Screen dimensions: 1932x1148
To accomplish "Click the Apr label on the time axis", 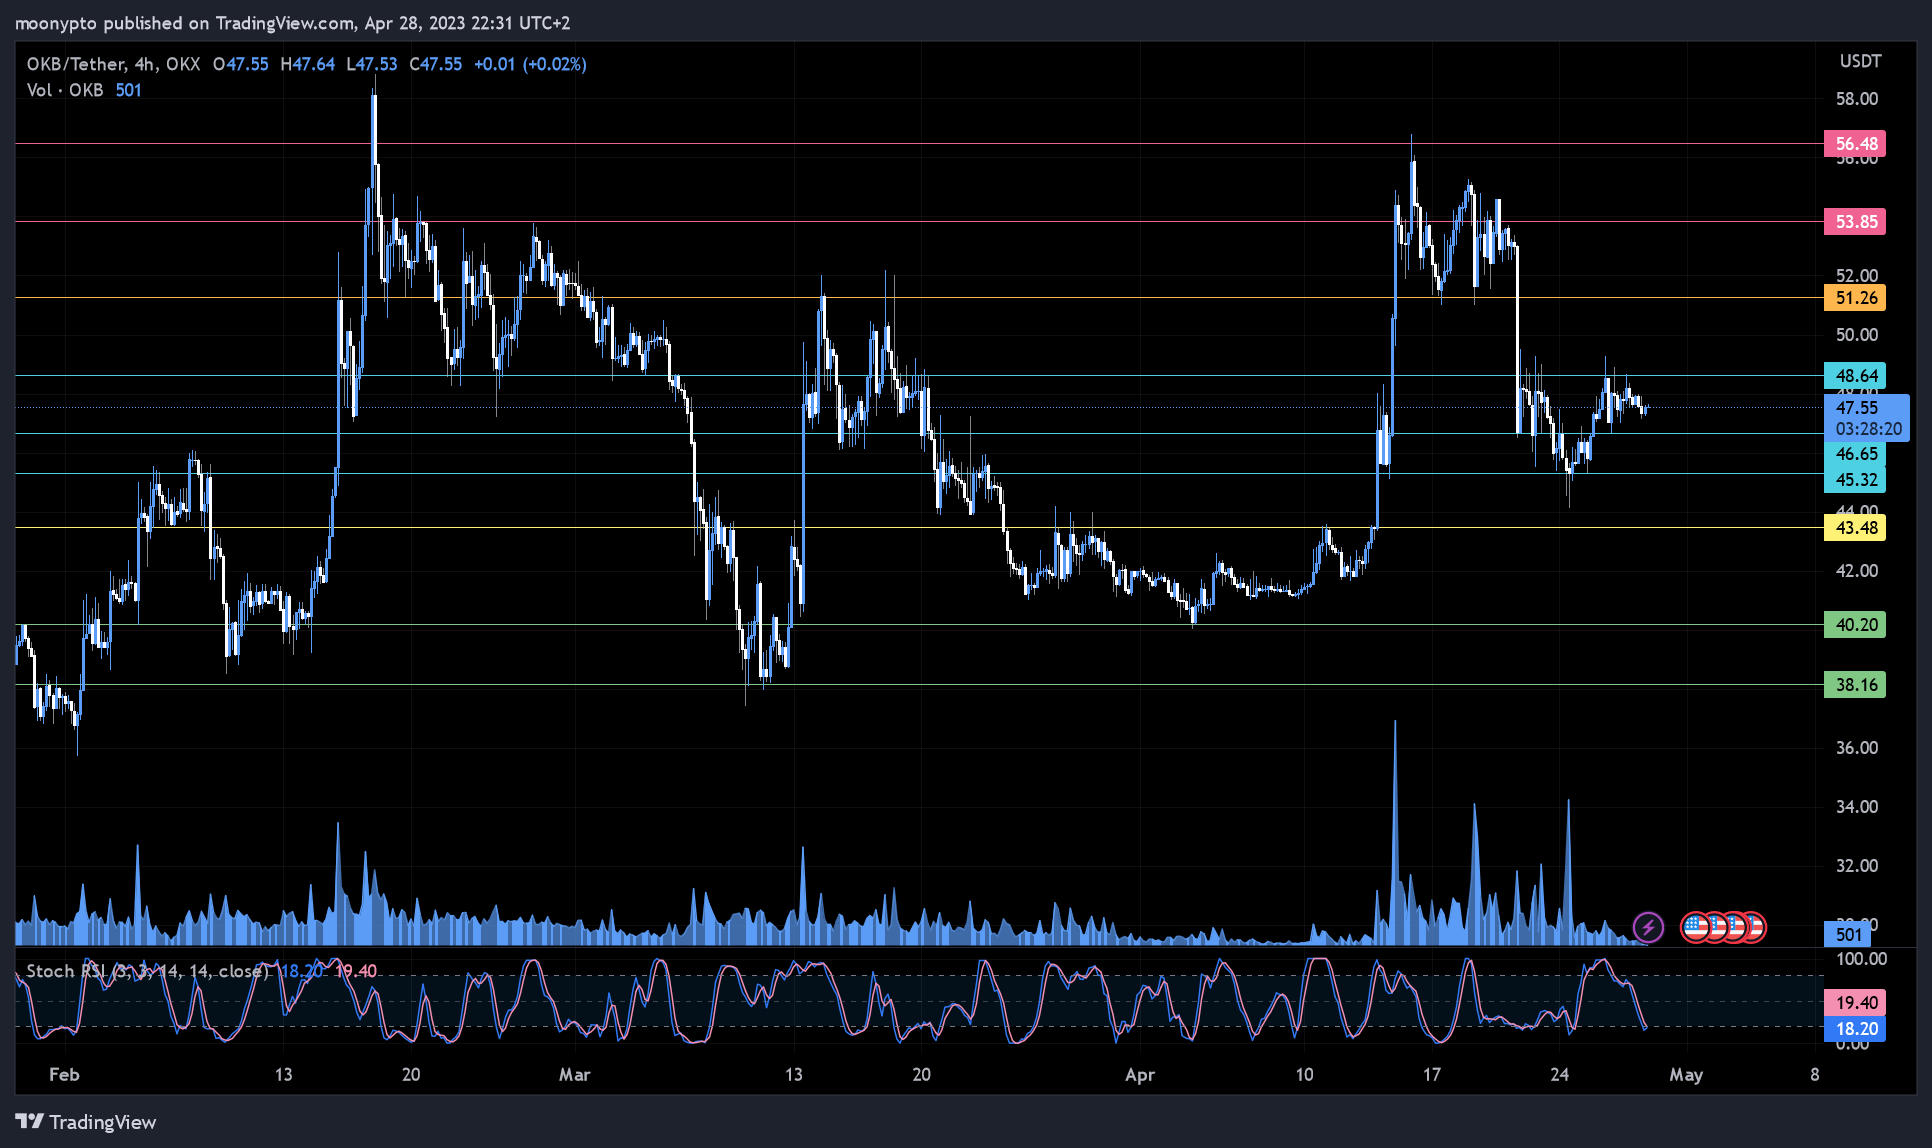I will pos(1140,1075).
